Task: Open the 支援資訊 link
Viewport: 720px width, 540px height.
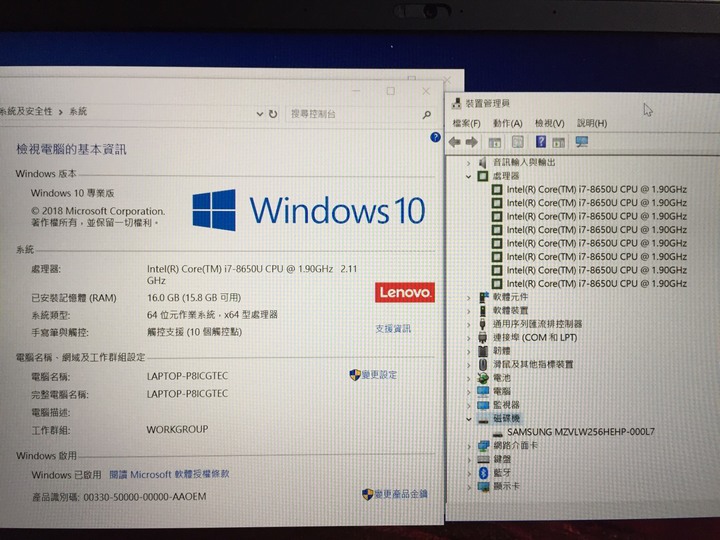Action: click(393, 329)
